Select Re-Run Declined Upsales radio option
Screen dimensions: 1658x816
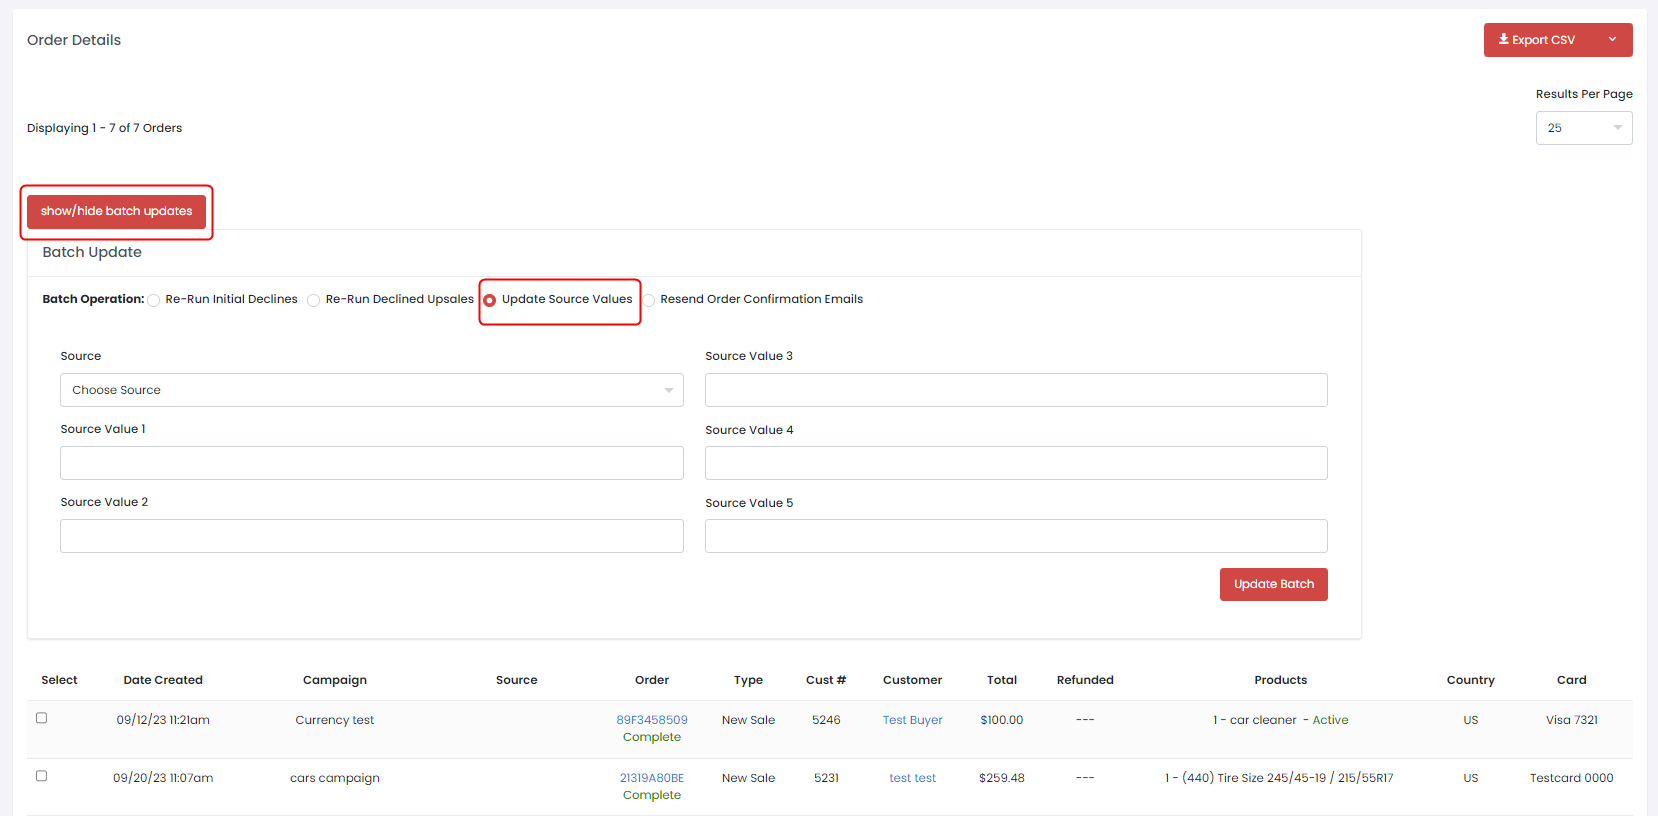click(314, 300)
